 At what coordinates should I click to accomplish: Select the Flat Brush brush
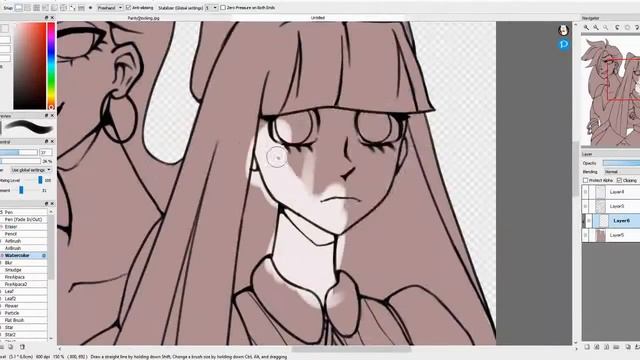click(x=24, y=320)
